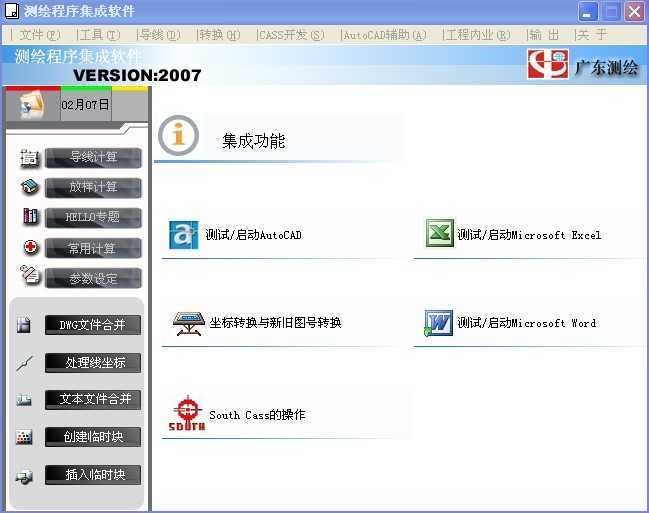This screenshot has height=513, width=649.
Task: Open the 关于 menu
Action: coord(592,35)
